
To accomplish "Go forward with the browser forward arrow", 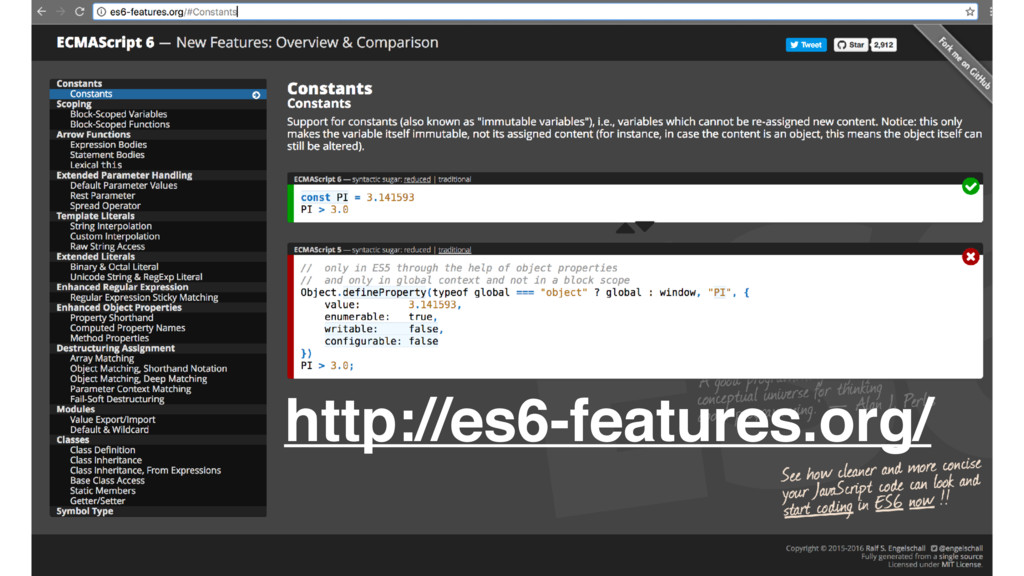I will point(61,11).
